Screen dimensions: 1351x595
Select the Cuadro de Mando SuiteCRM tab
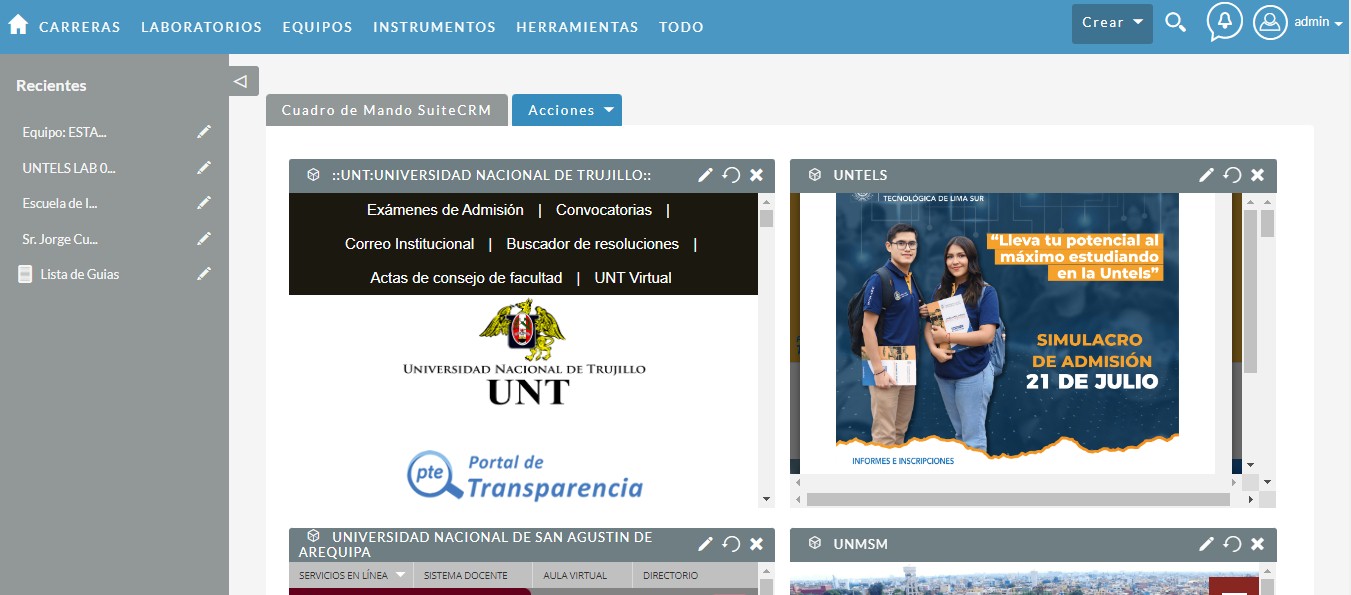386,111
